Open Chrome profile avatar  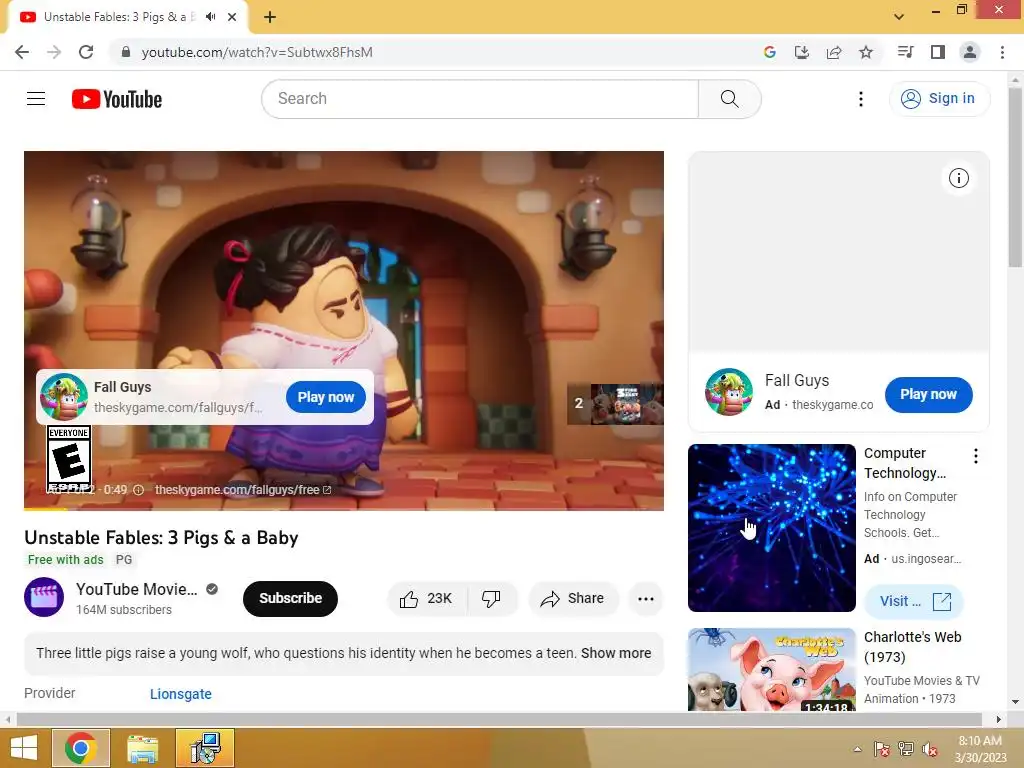pos(970,52)
